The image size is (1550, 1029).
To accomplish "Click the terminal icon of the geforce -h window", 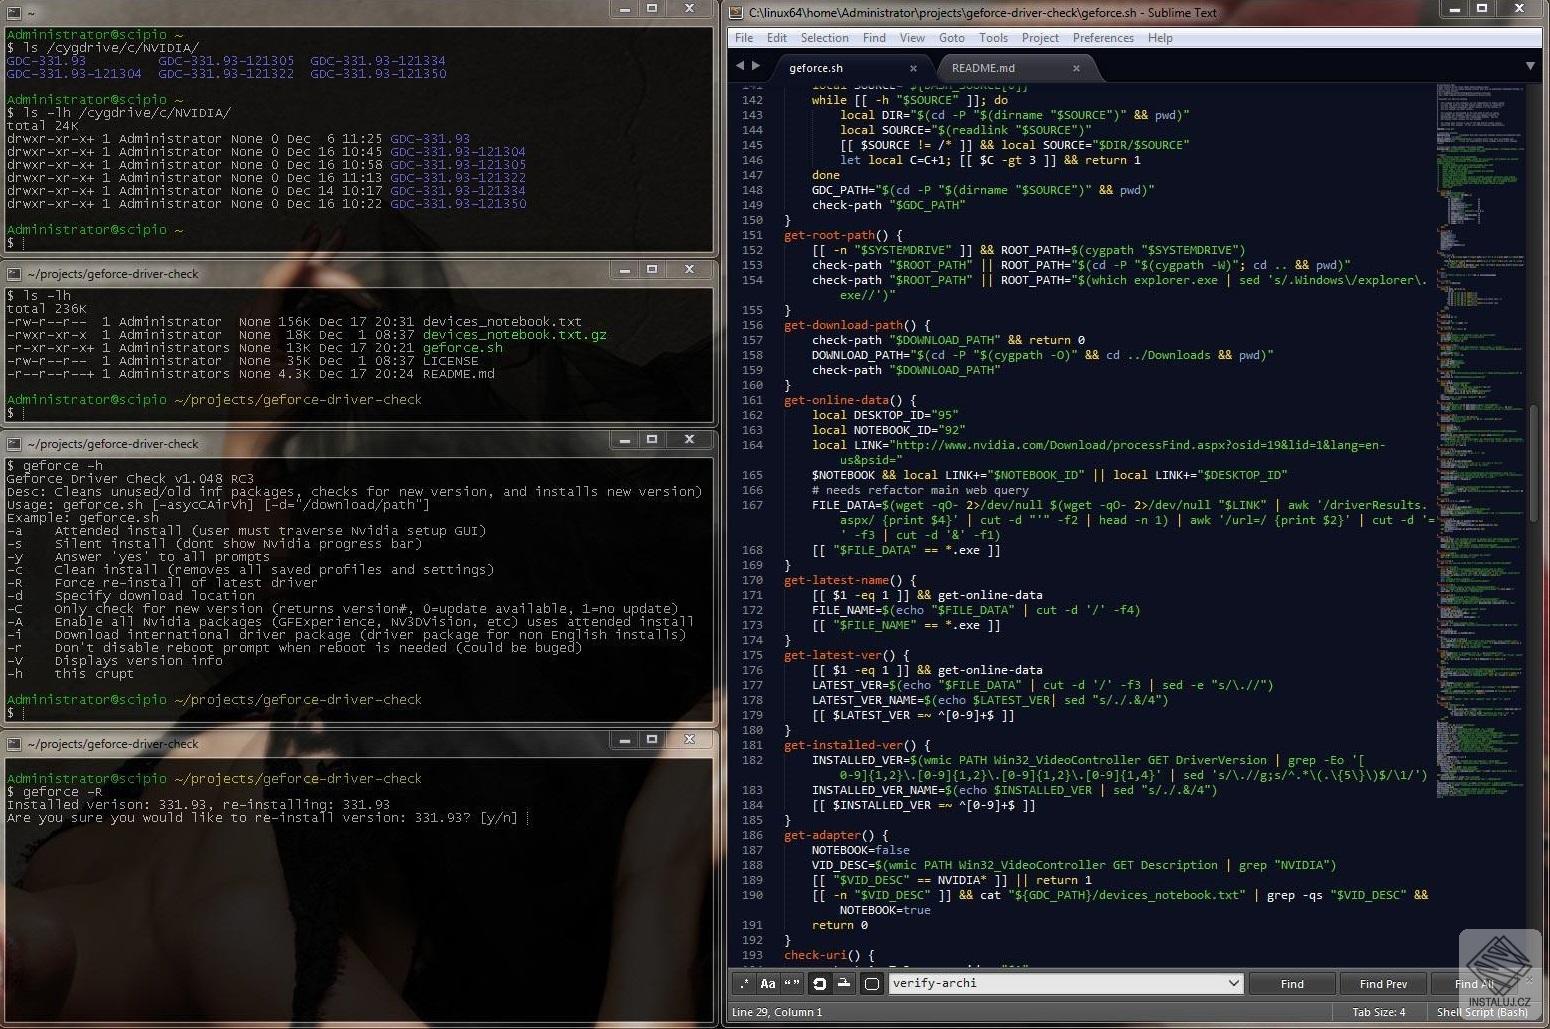I will pyautogui.click(x=14, y=444).
